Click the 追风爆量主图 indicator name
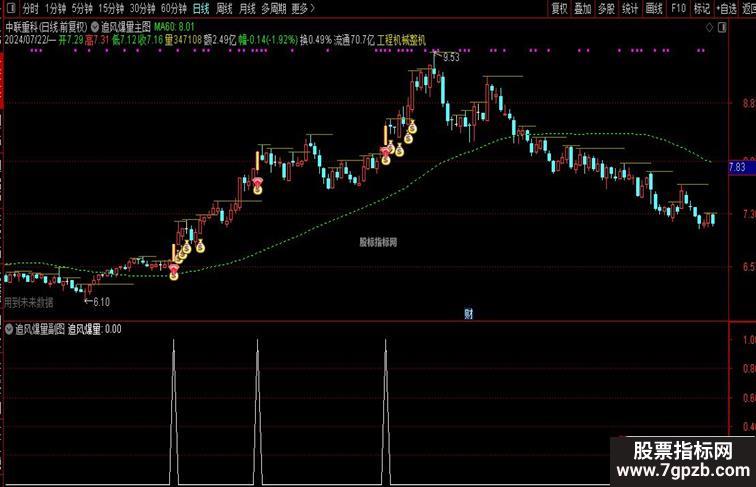Image resolution: width=756 pixels, height=487 pixels. point(126,27)
